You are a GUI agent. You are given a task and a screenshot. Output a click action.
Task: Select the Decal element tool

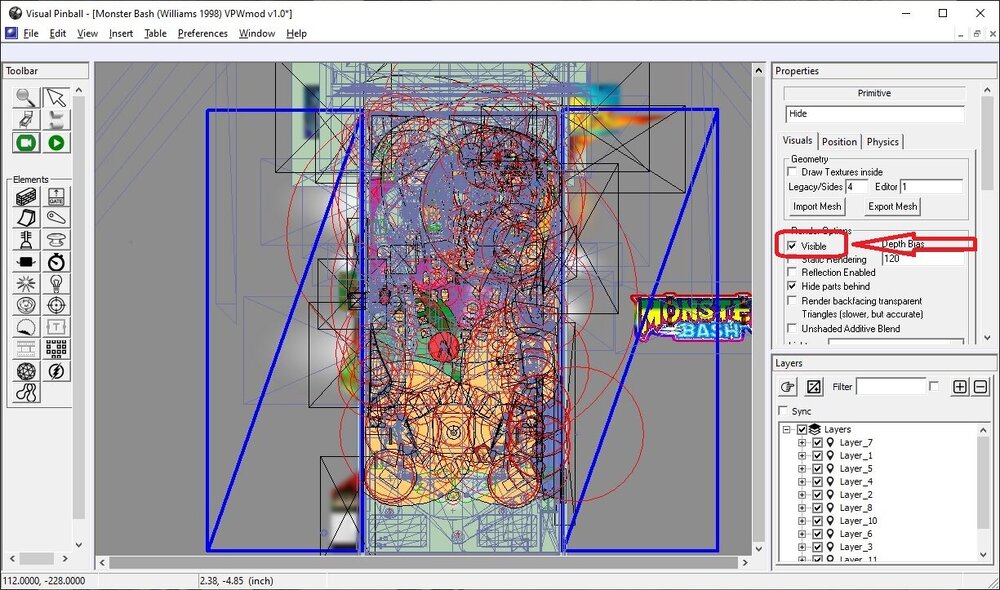tap(26, 327)
